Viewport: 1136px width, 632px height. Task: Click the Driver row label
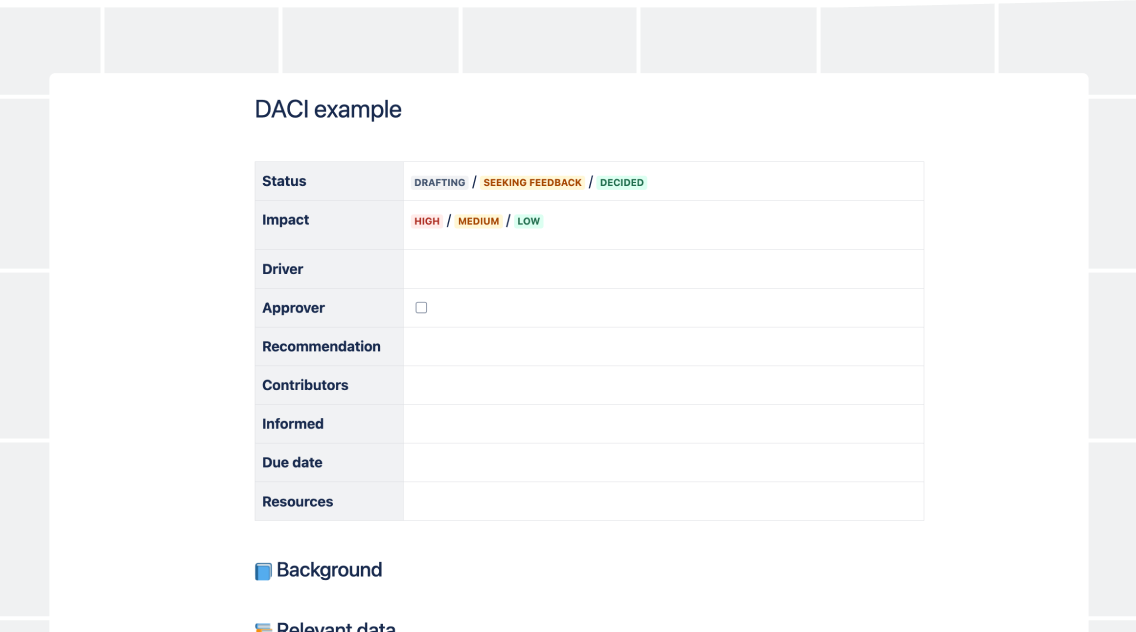pyautogui.click(x=283, y=269)
